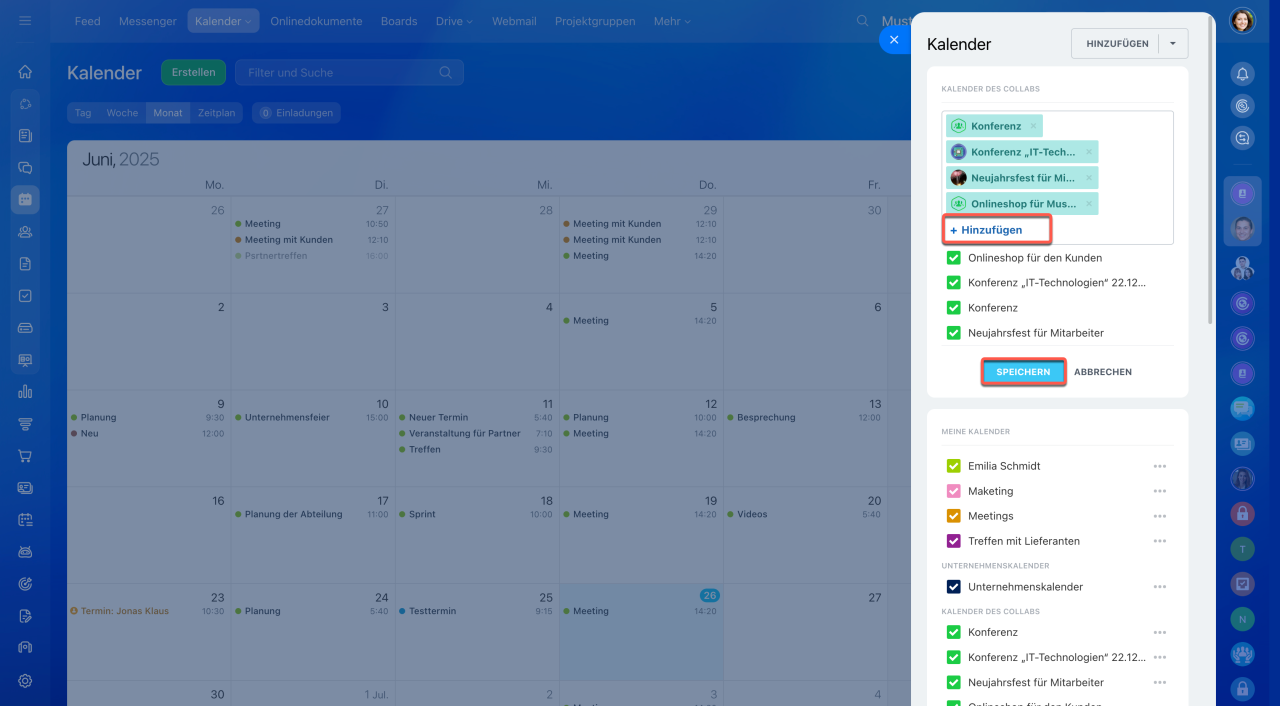Toggle the Emilia Schmidt calendar checkbox
Viewport: 1280px width, 706px height.
click(953, 466)
